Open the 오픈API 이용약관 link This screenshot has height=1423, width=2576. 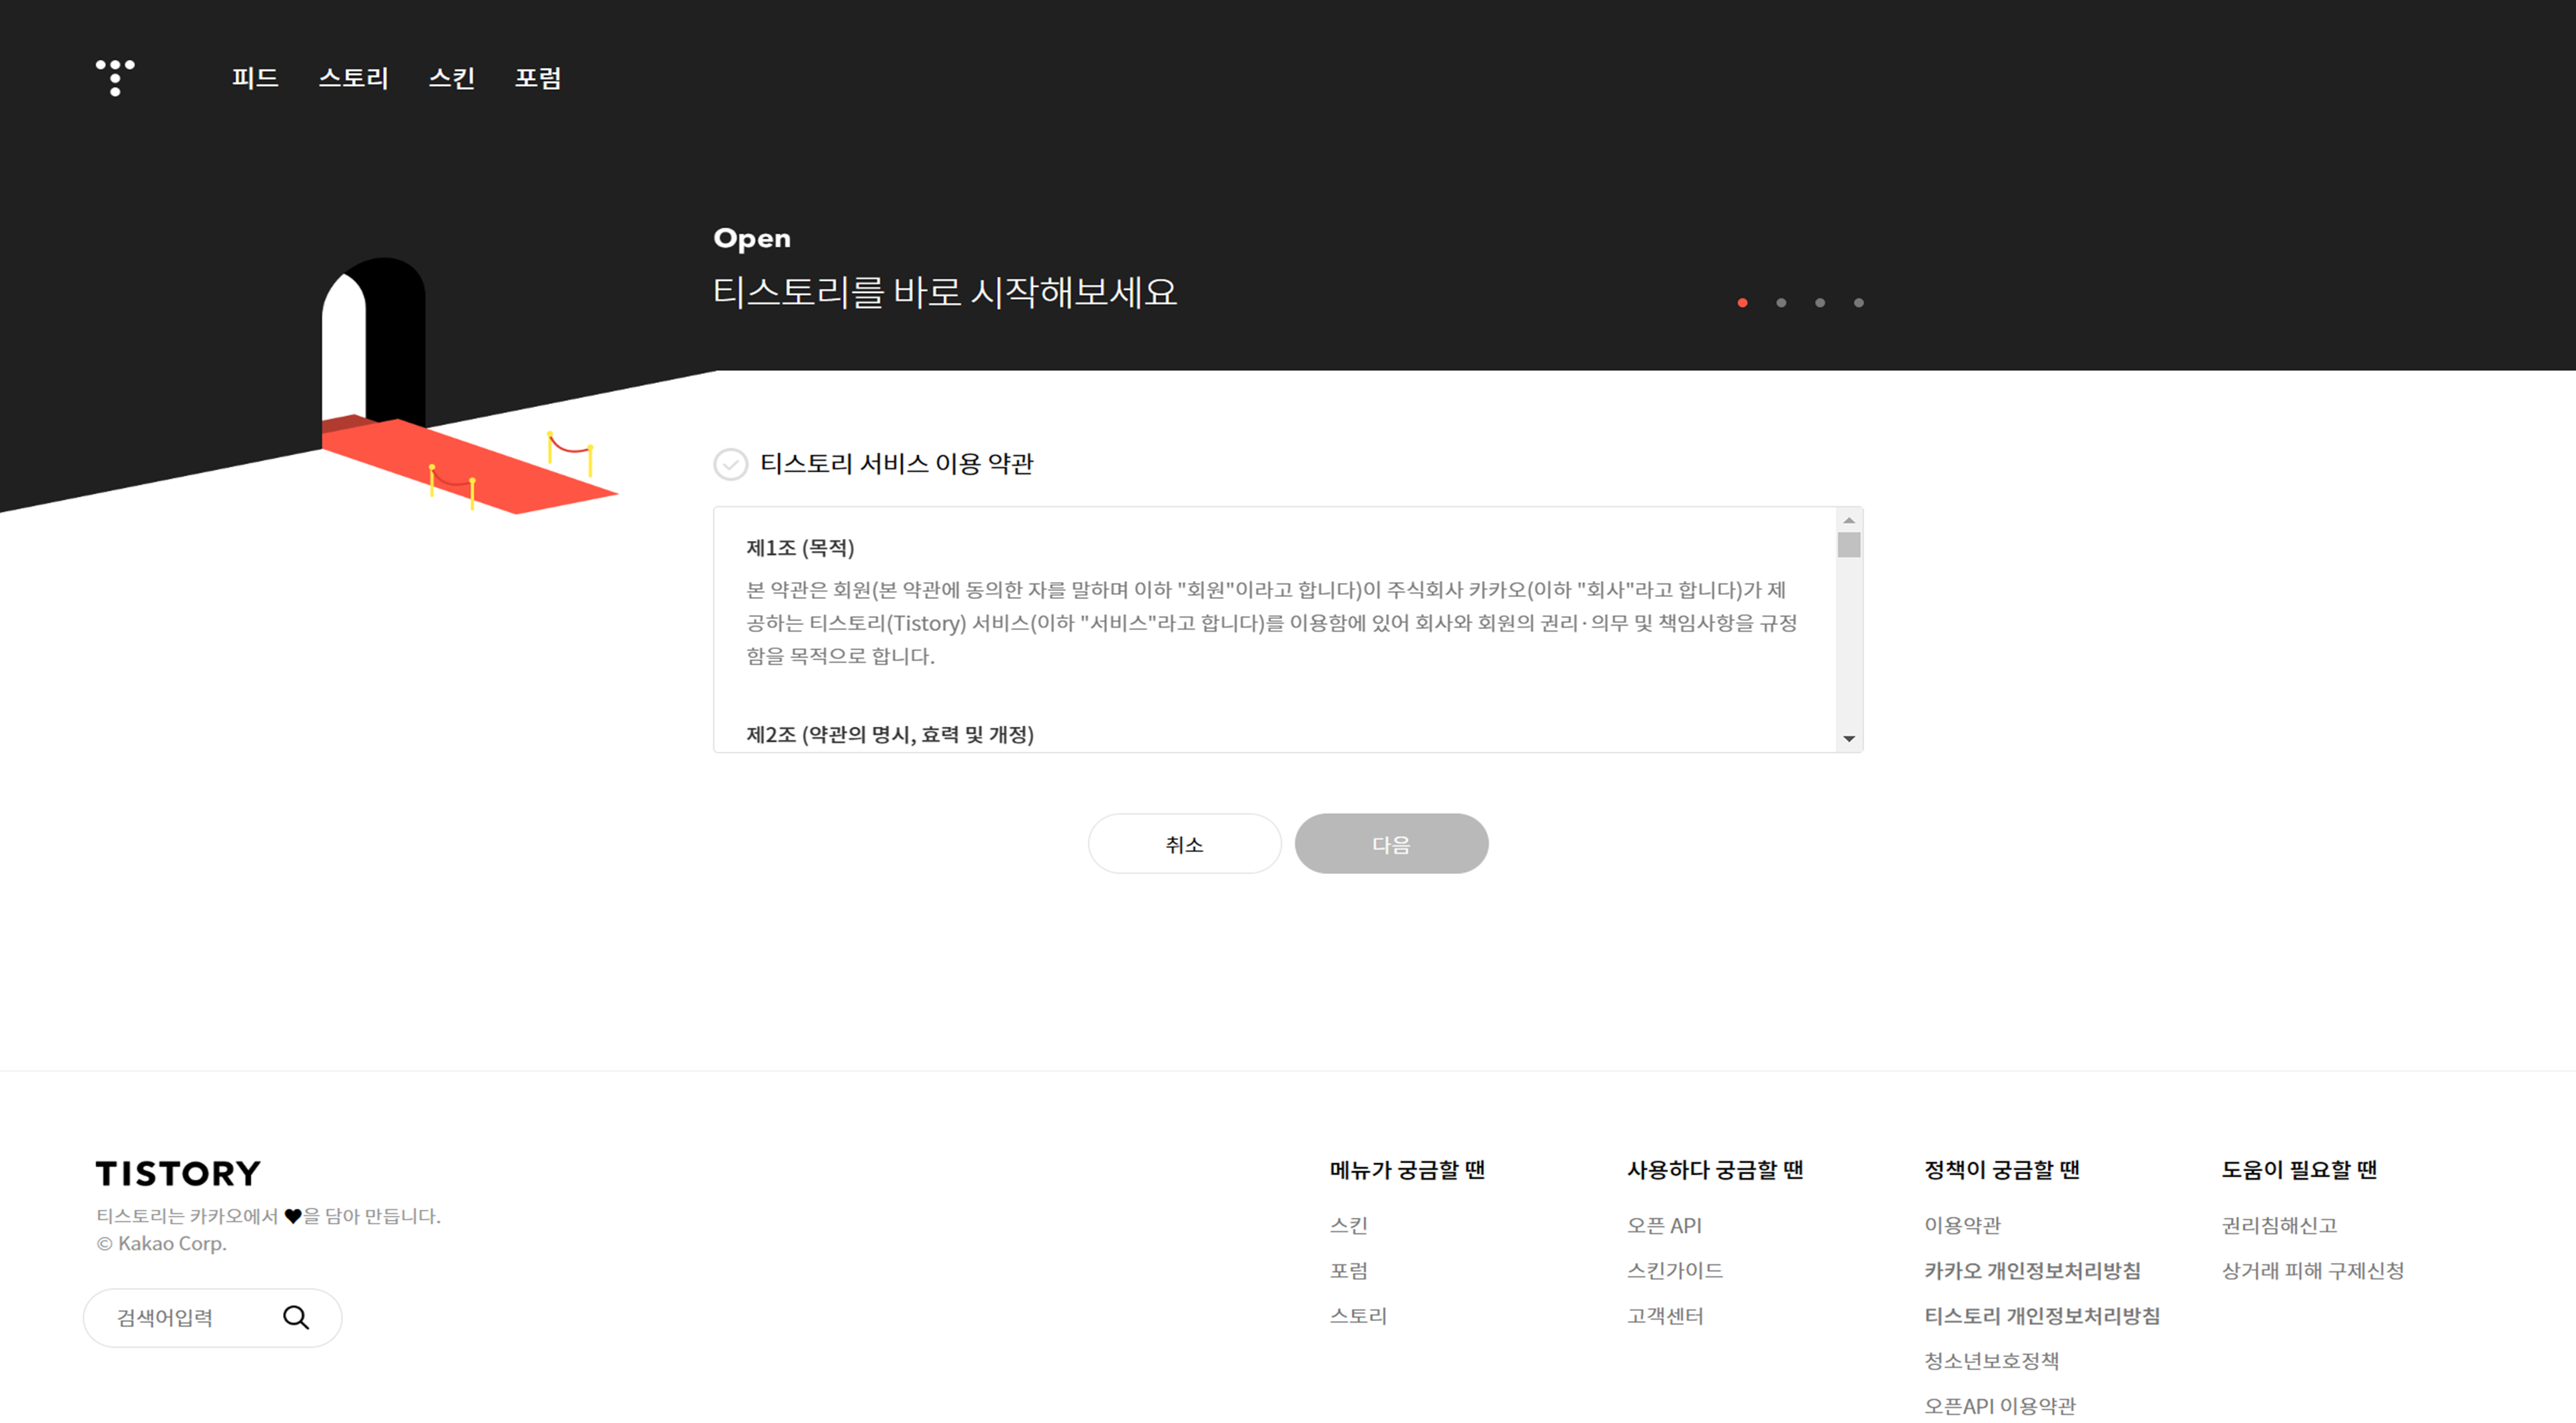2000,1406
